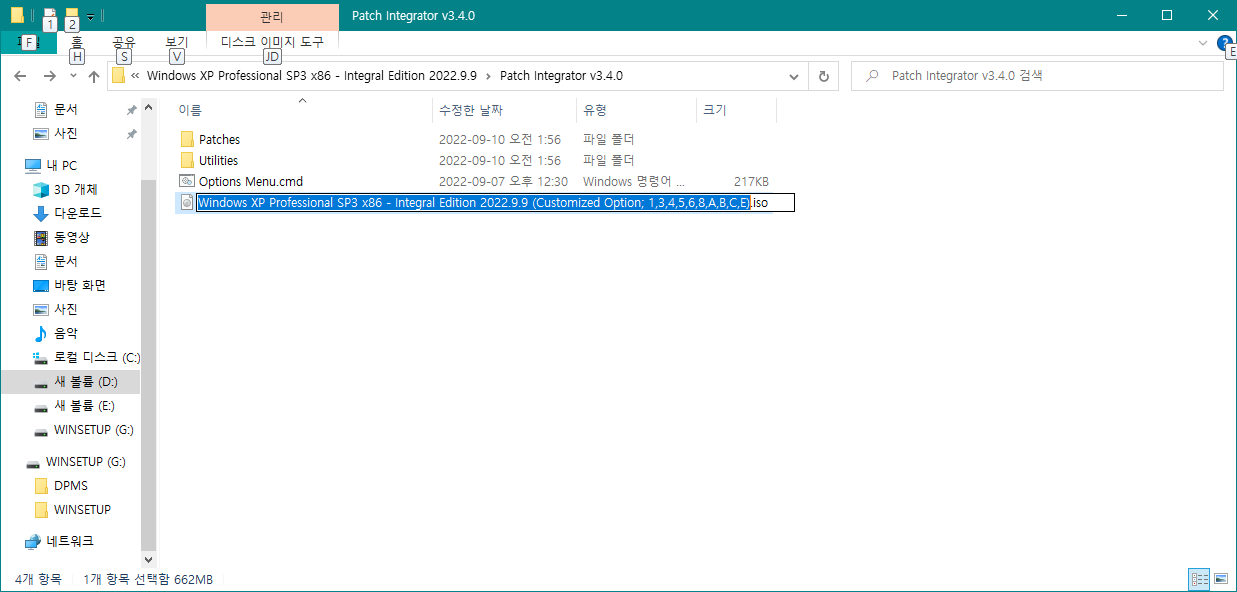Screen dimensions: 1237x592
Task: Go forward with the right arrow button
Action: (49, 76)
